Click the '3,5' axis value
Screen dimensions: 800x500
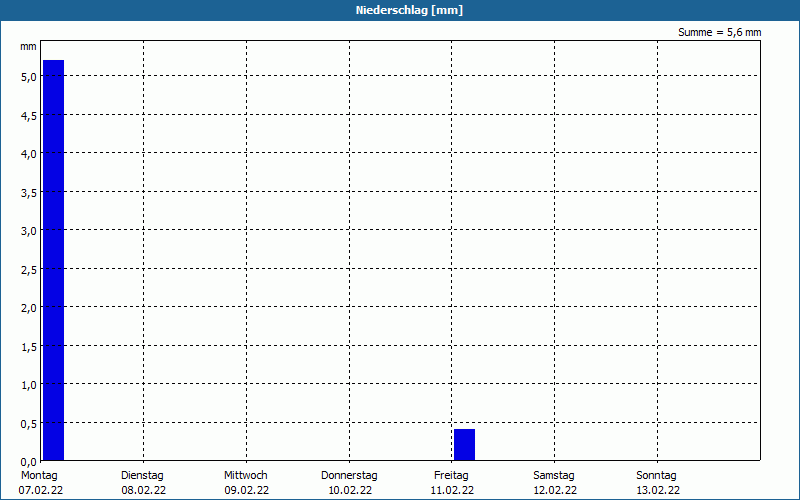[x=29, y=193]
